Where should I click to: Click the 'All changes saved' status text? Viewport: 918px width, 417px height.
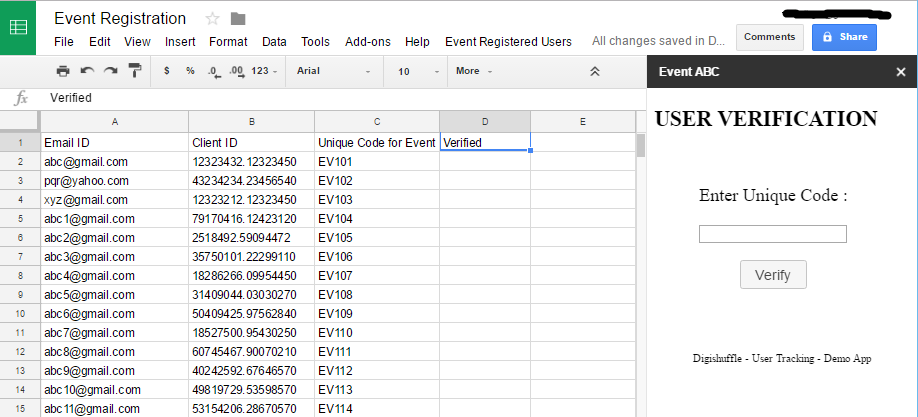click(x=658, y=41)
